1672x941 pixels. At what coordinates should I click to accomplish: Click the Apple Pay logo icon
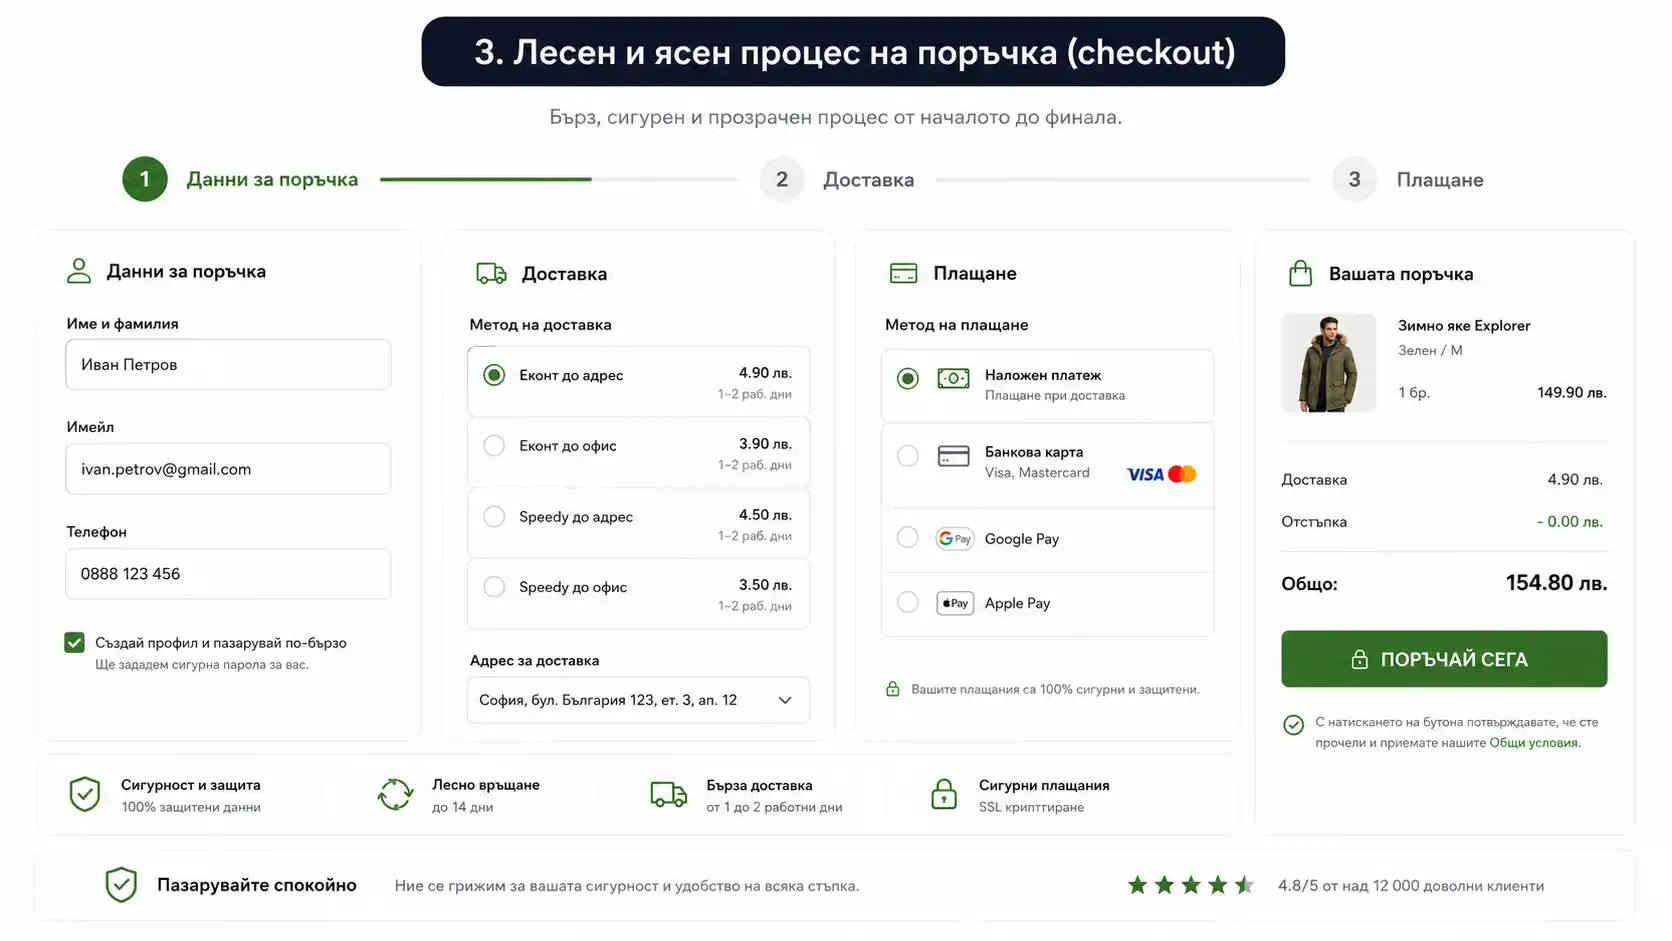pos(955,603)
